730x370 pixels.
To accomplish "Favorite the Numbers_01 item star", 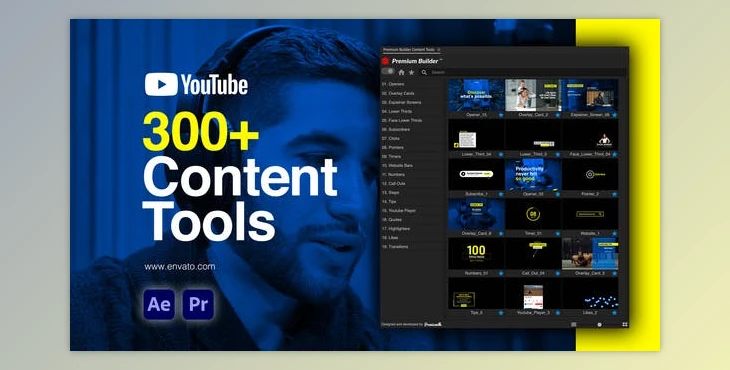I will coord(501,273).
